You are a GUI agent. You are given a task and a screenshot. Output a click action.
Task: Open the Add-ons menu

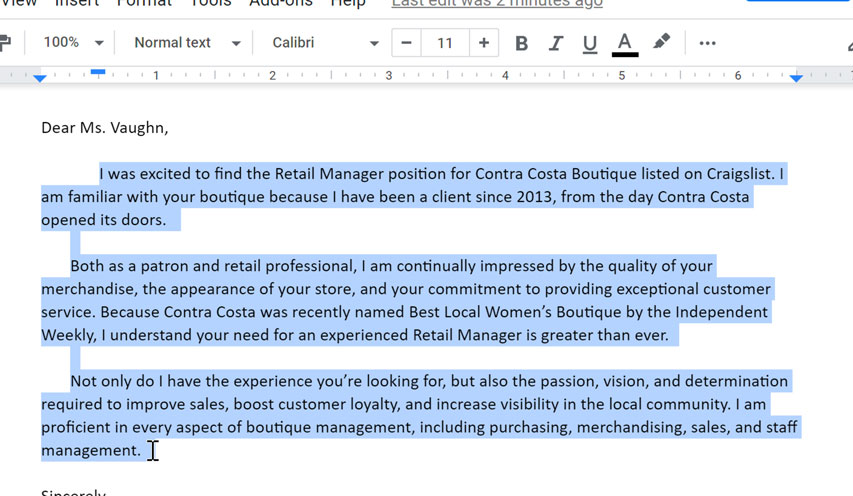[x=279, y=3]
